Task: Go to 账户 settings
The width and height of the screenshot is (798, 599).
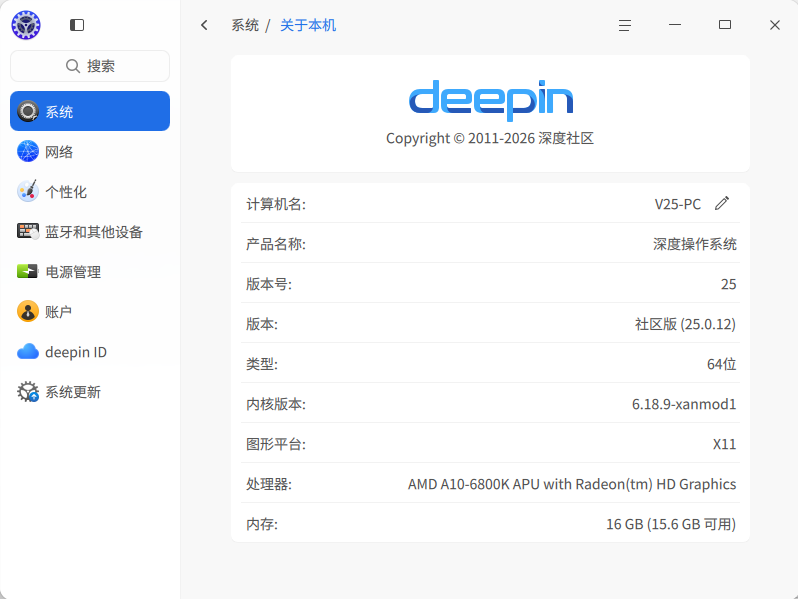Action: click(x=90, y=311)
